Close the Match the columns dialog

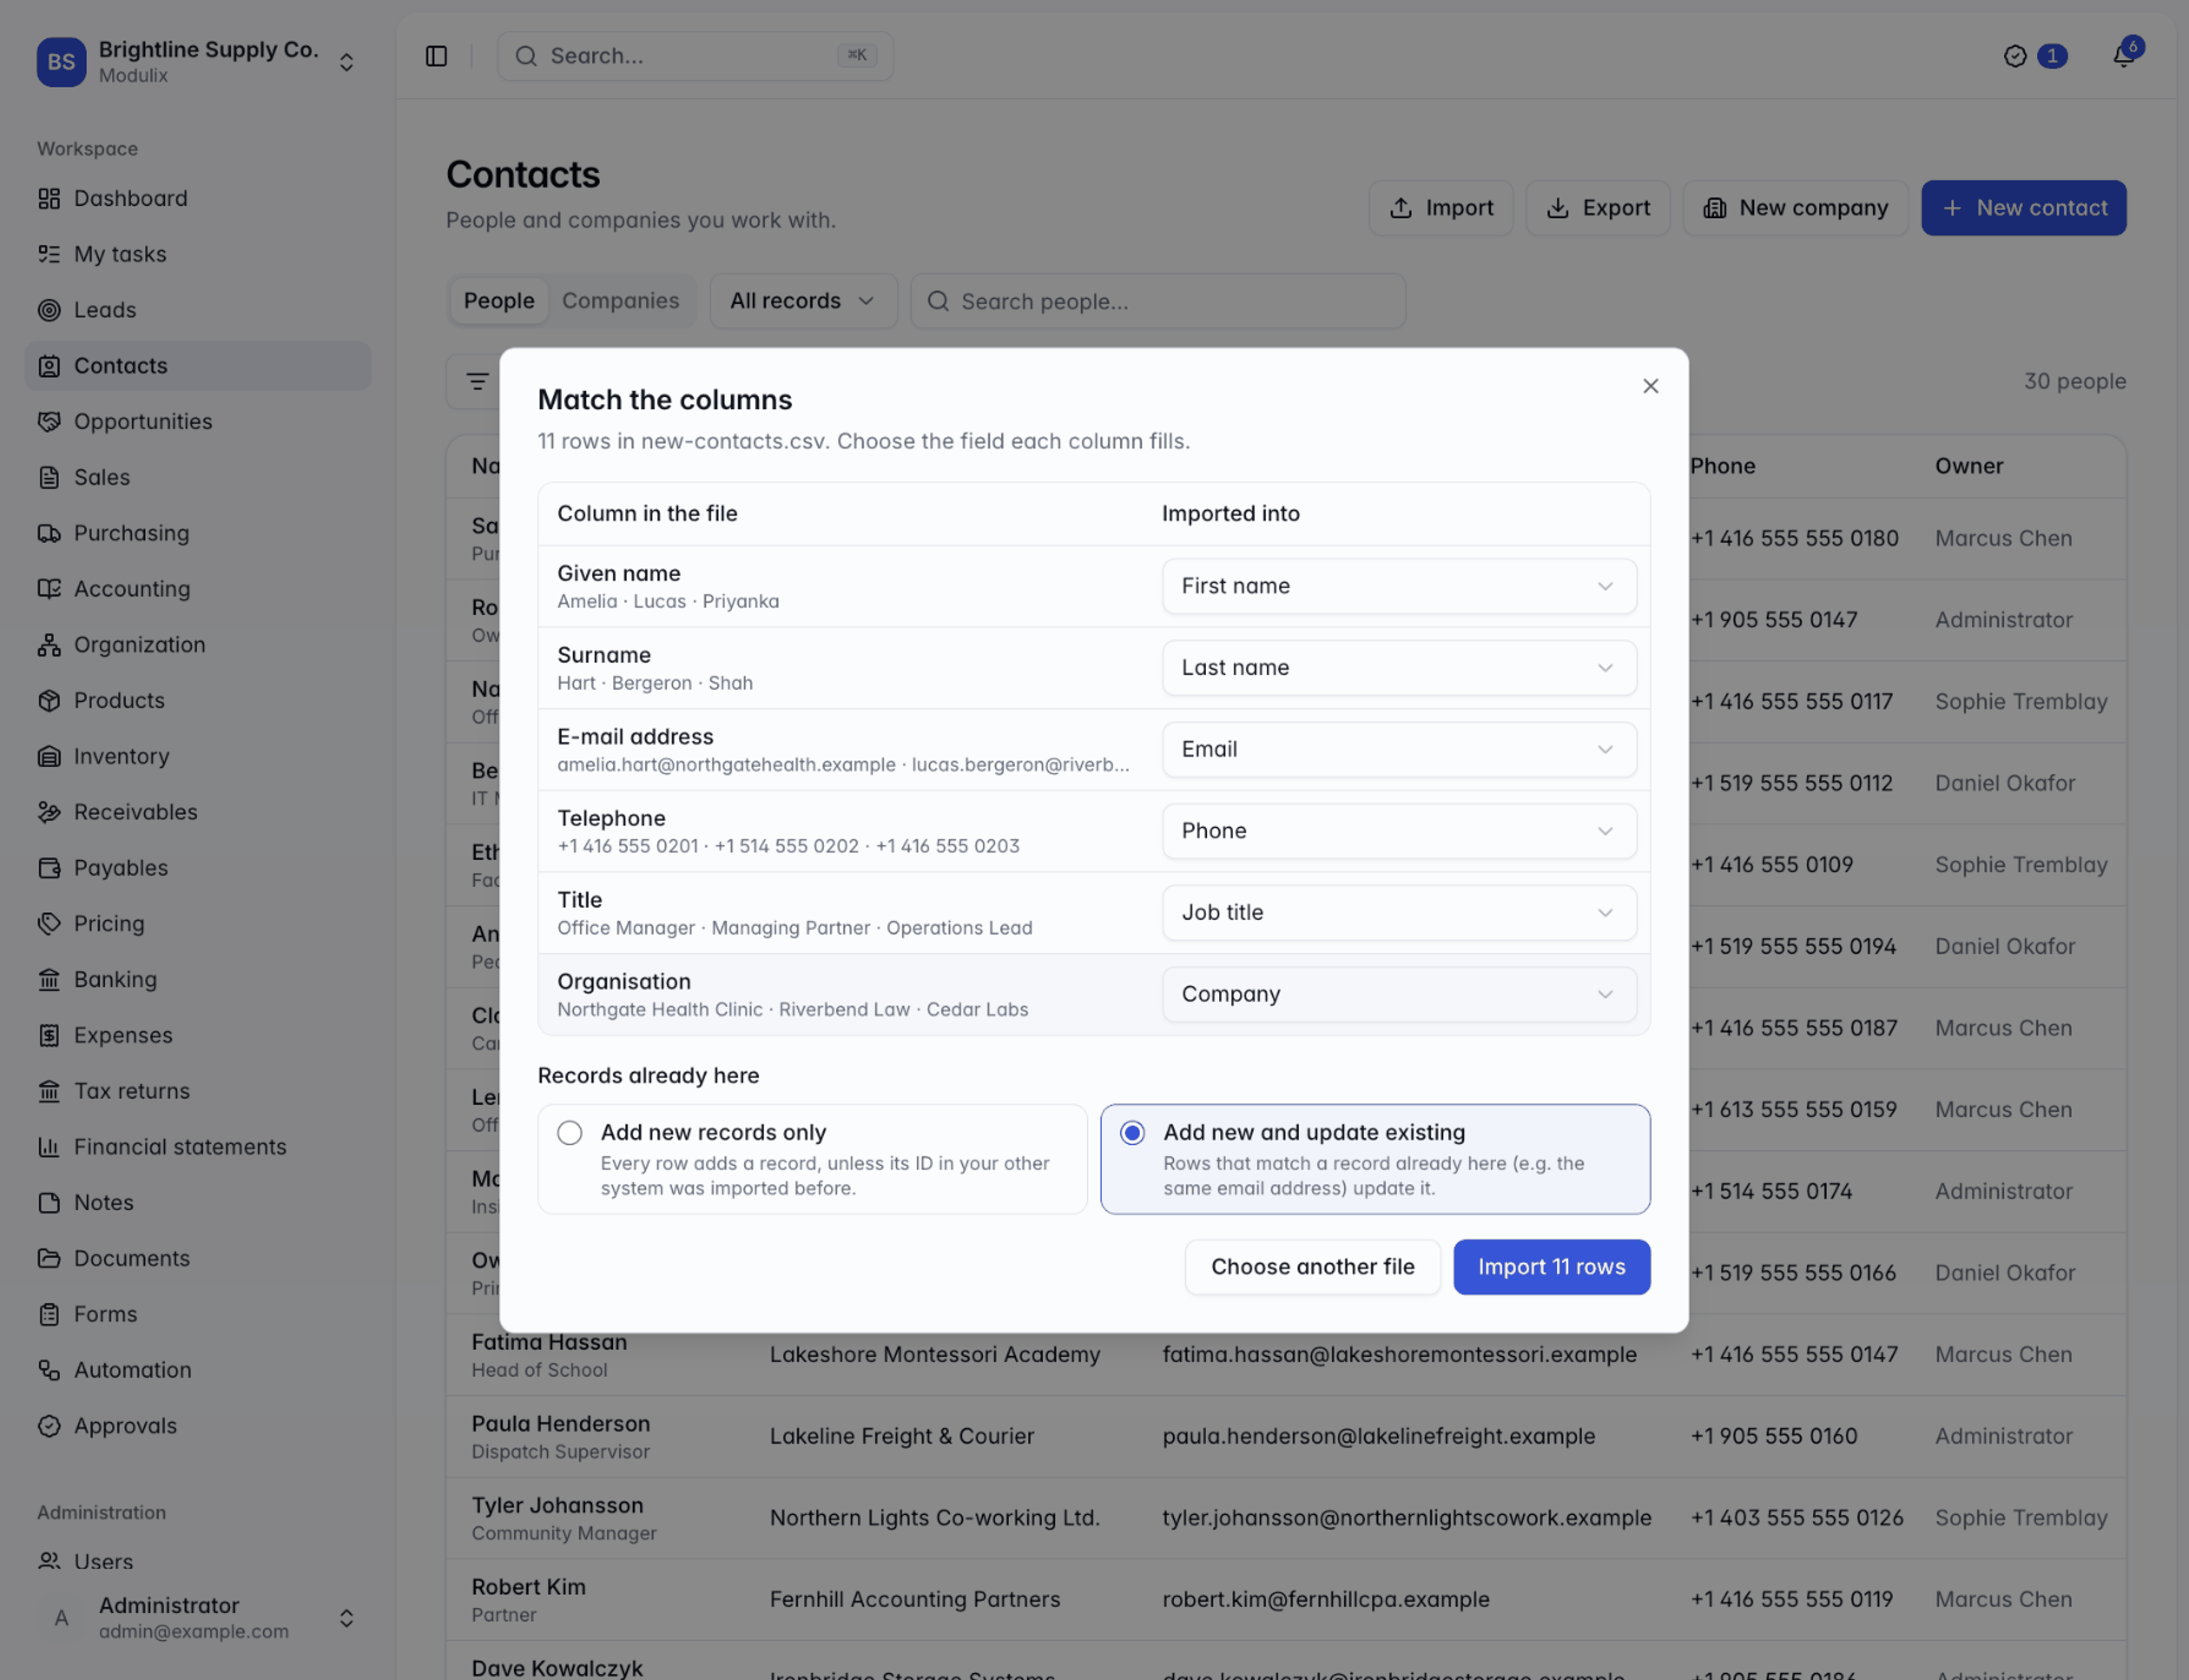[x=1650, y=386]
